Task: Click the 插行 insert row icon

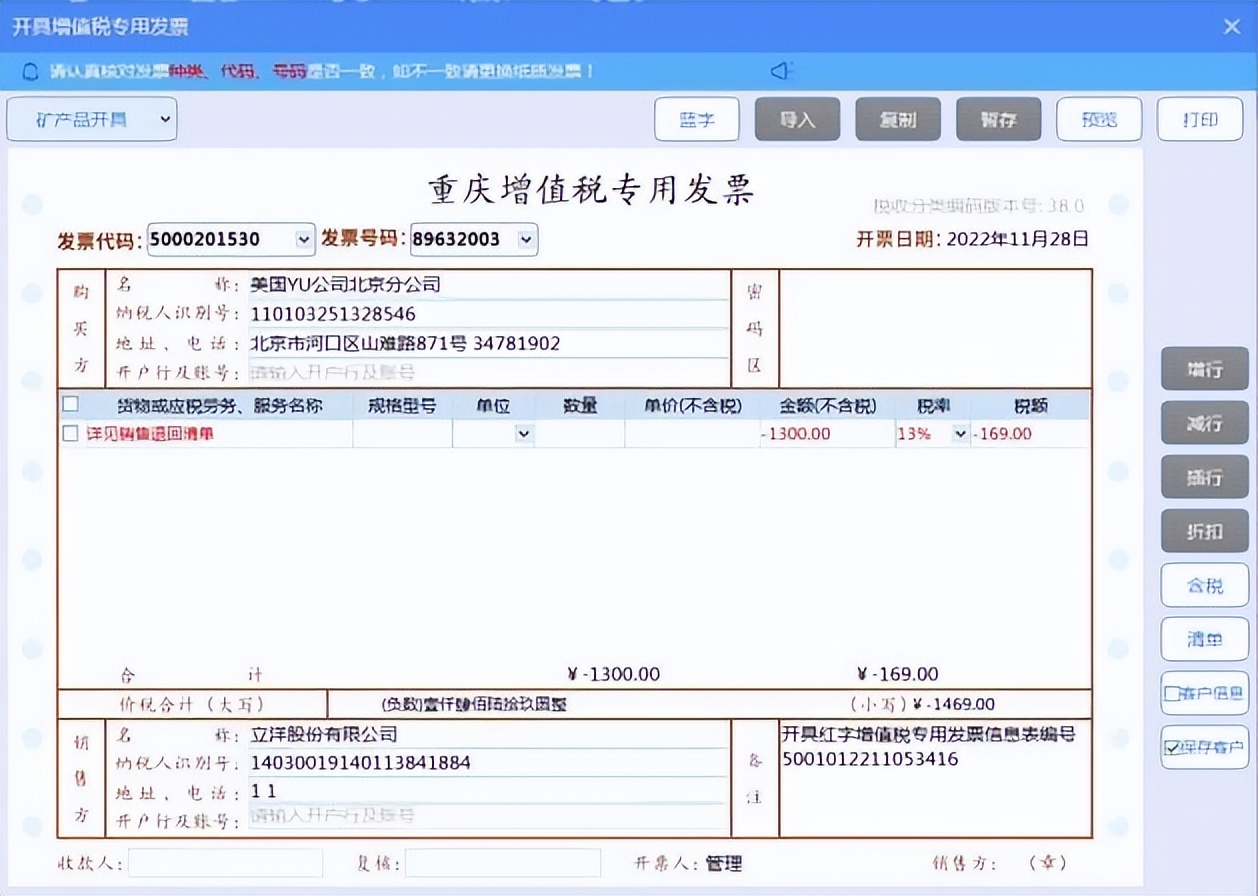Action: [1204, 477]
